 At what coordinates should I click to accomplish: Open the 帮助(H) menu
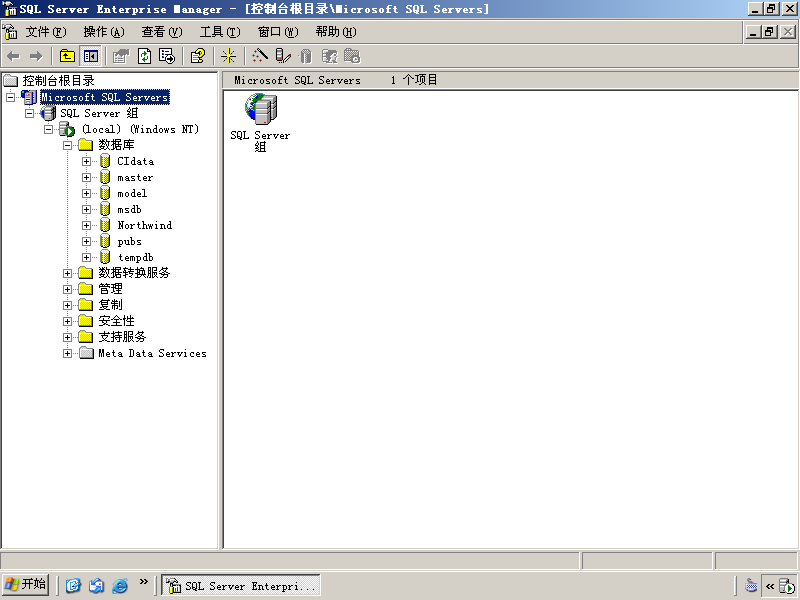click(336, 32)
